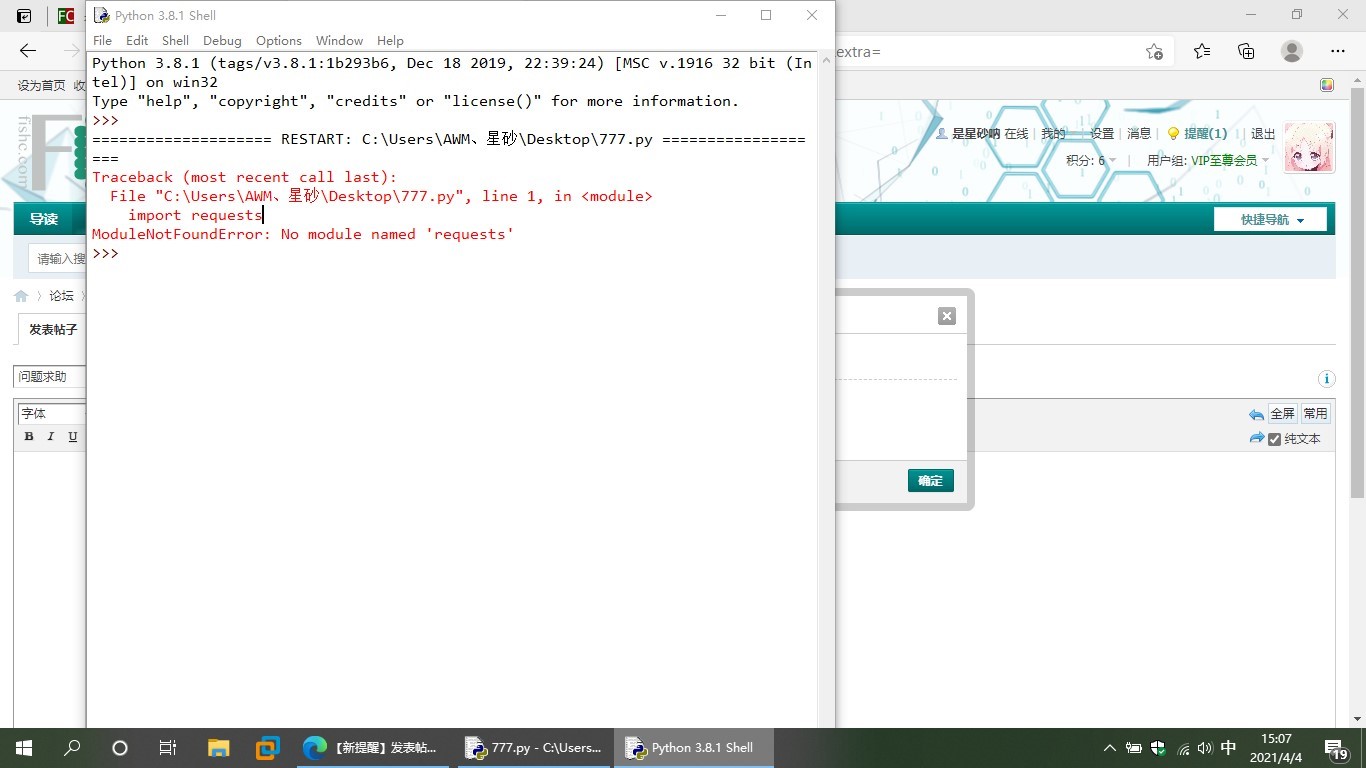This screenshot has width=1366, height=768.
Task: Open the Edit menu in Python Shell
Action: (137, 40)
